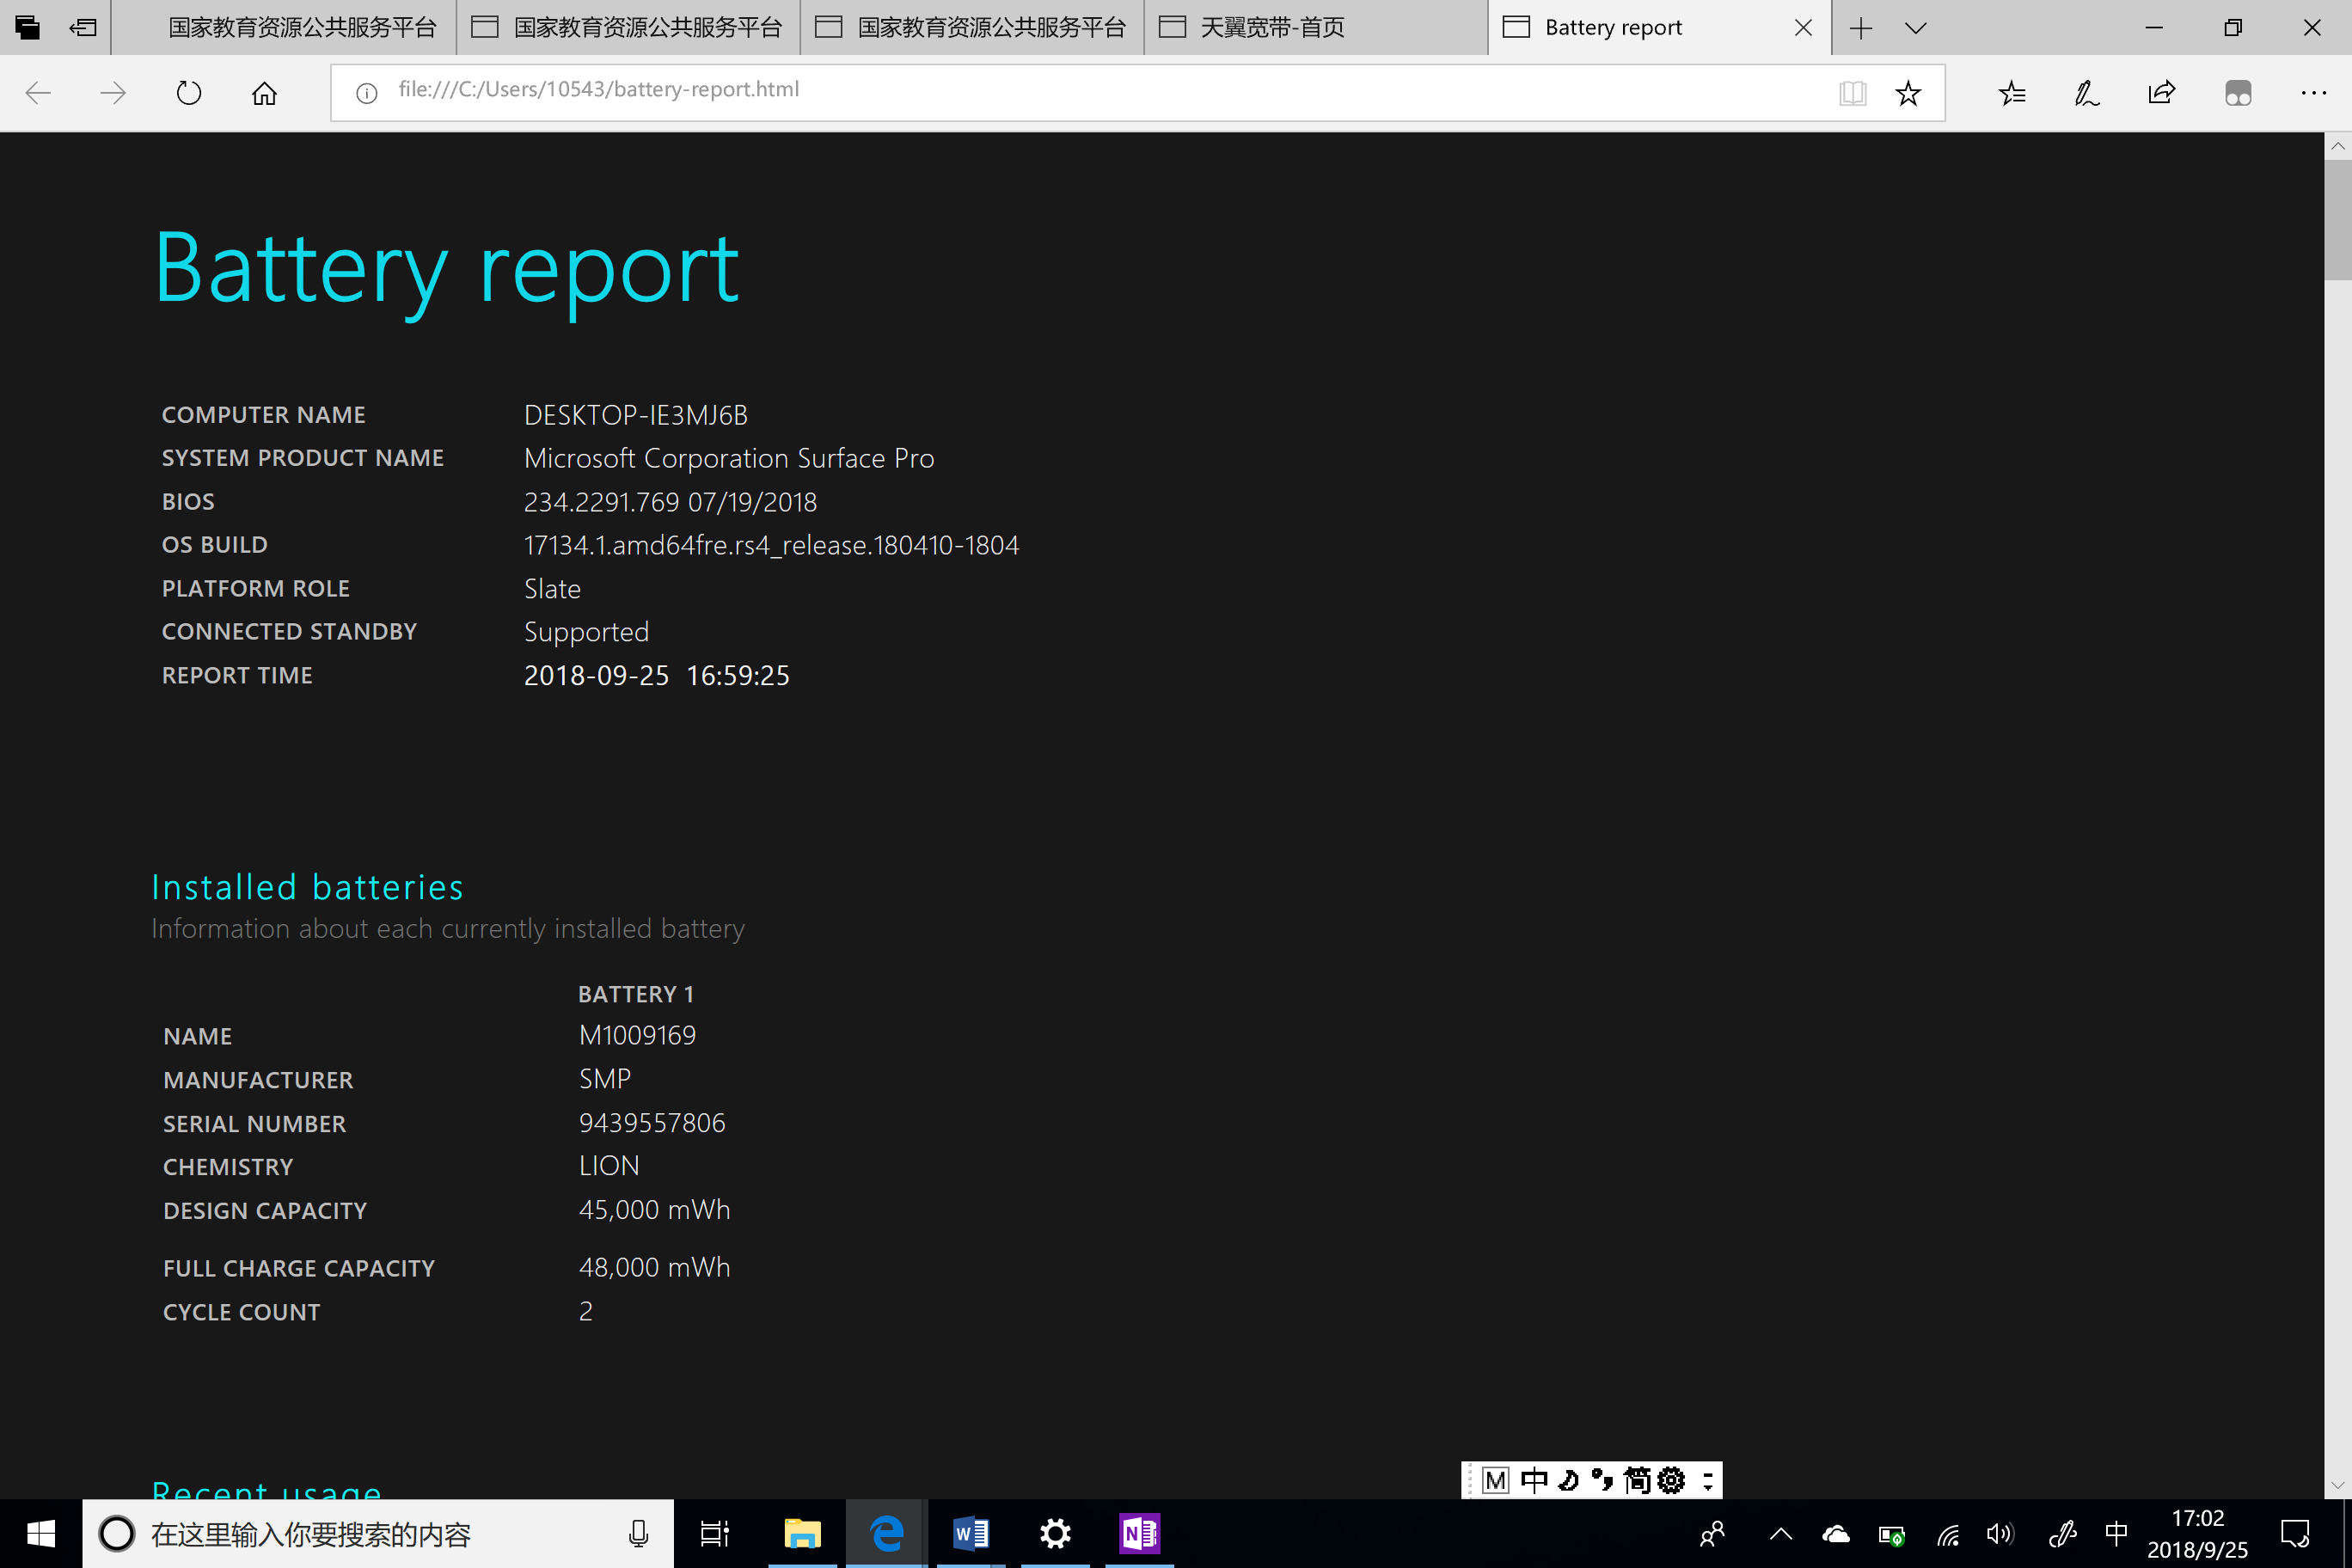
Task: Click the browser Forward arrow
Action: pos(113,93)
